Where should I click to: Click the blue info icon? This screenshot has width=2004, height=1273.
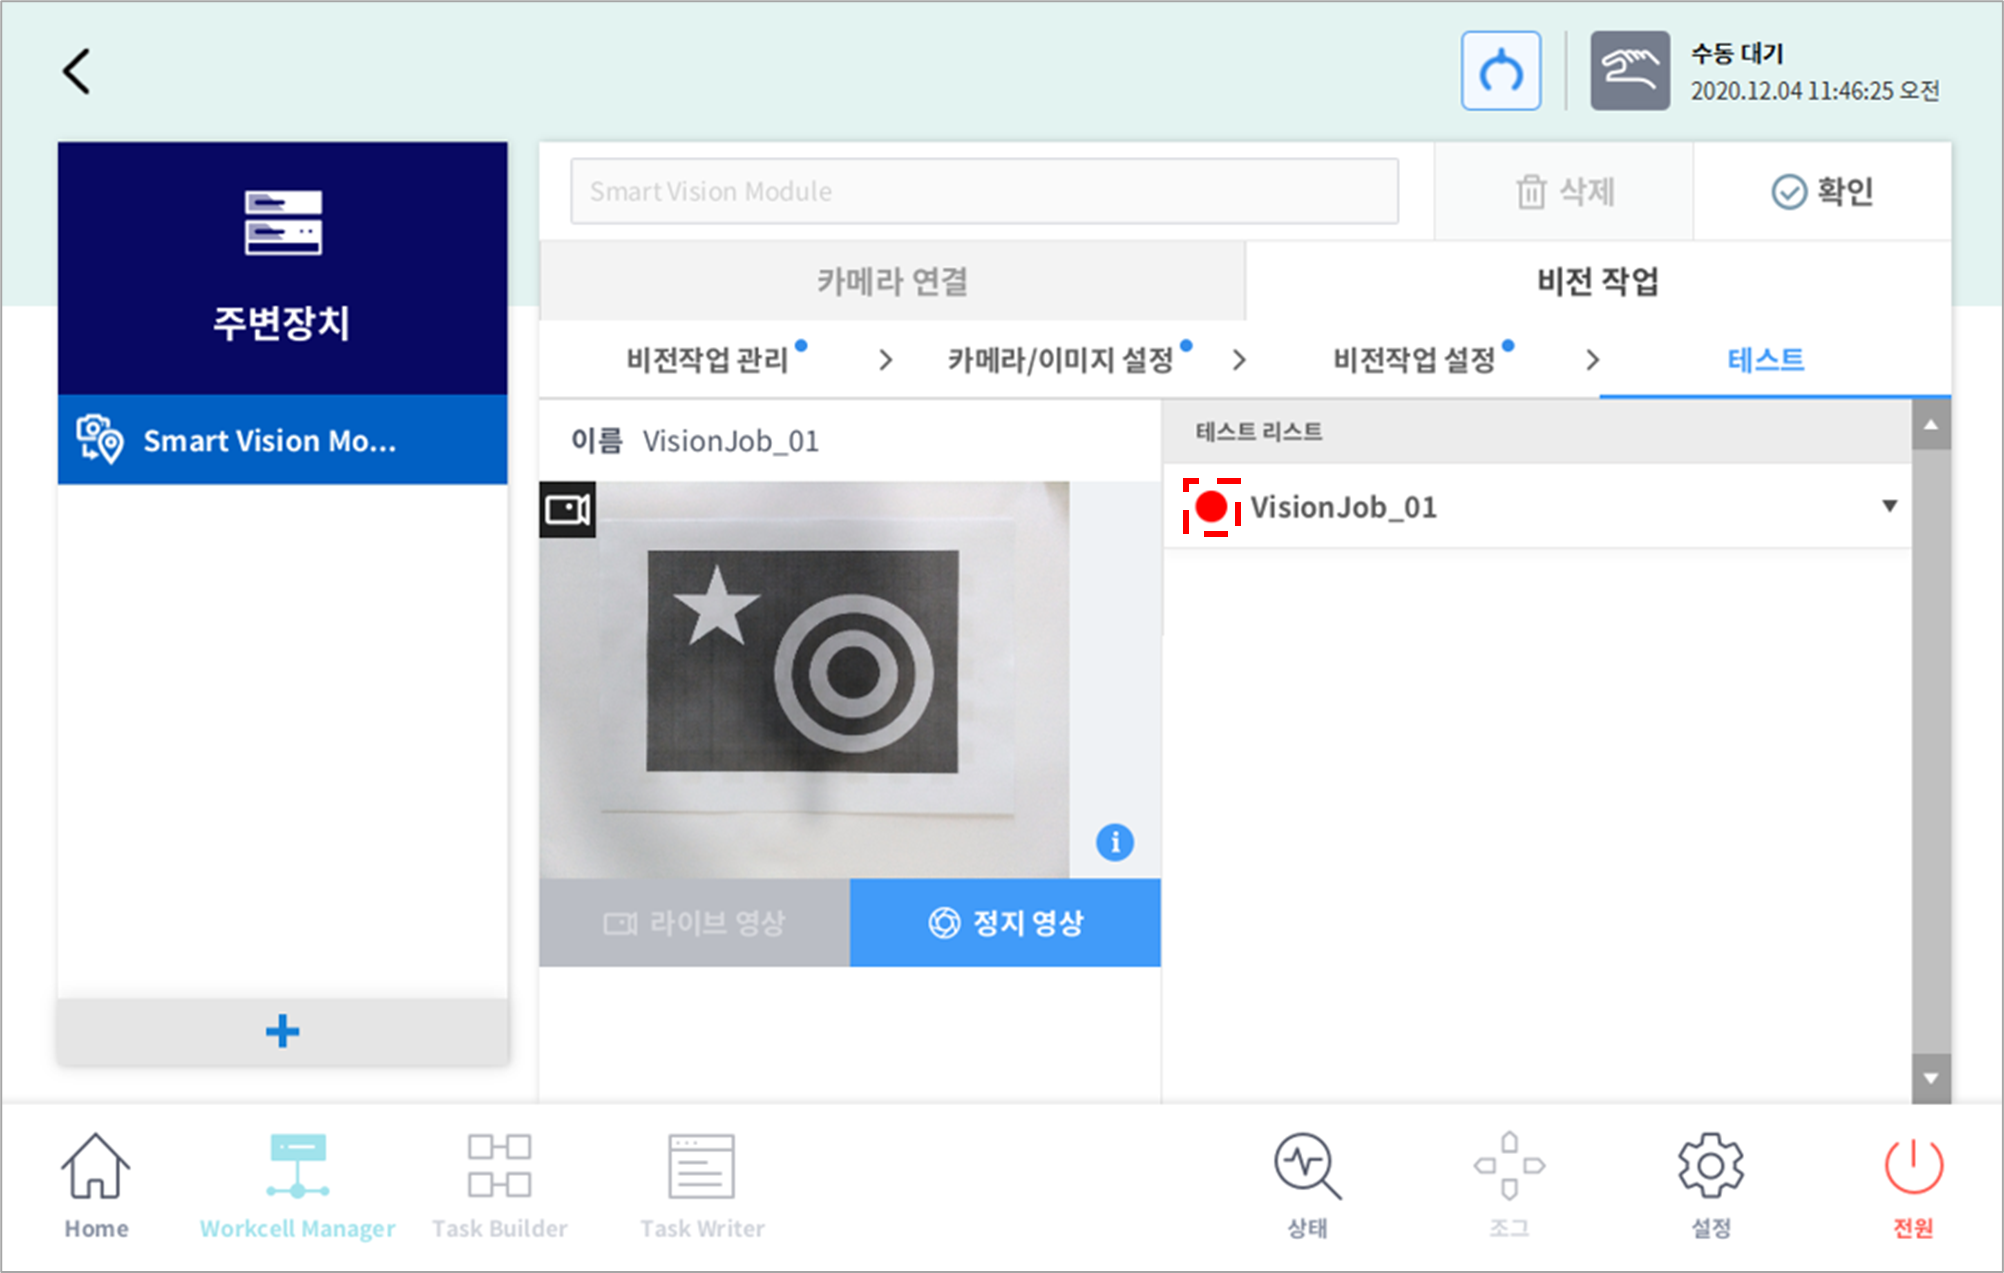(x=1114, y=842)
